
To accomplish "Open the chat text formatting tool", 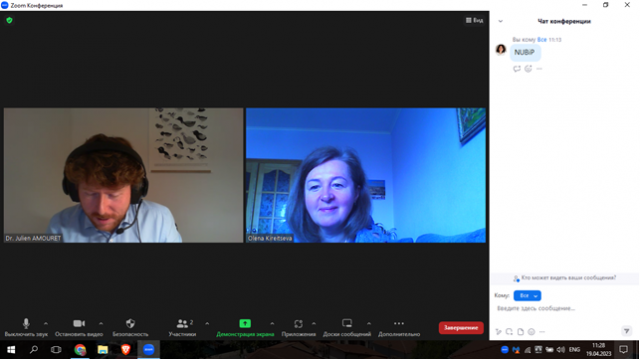I will pyautogui.click(x=498, y=331).
